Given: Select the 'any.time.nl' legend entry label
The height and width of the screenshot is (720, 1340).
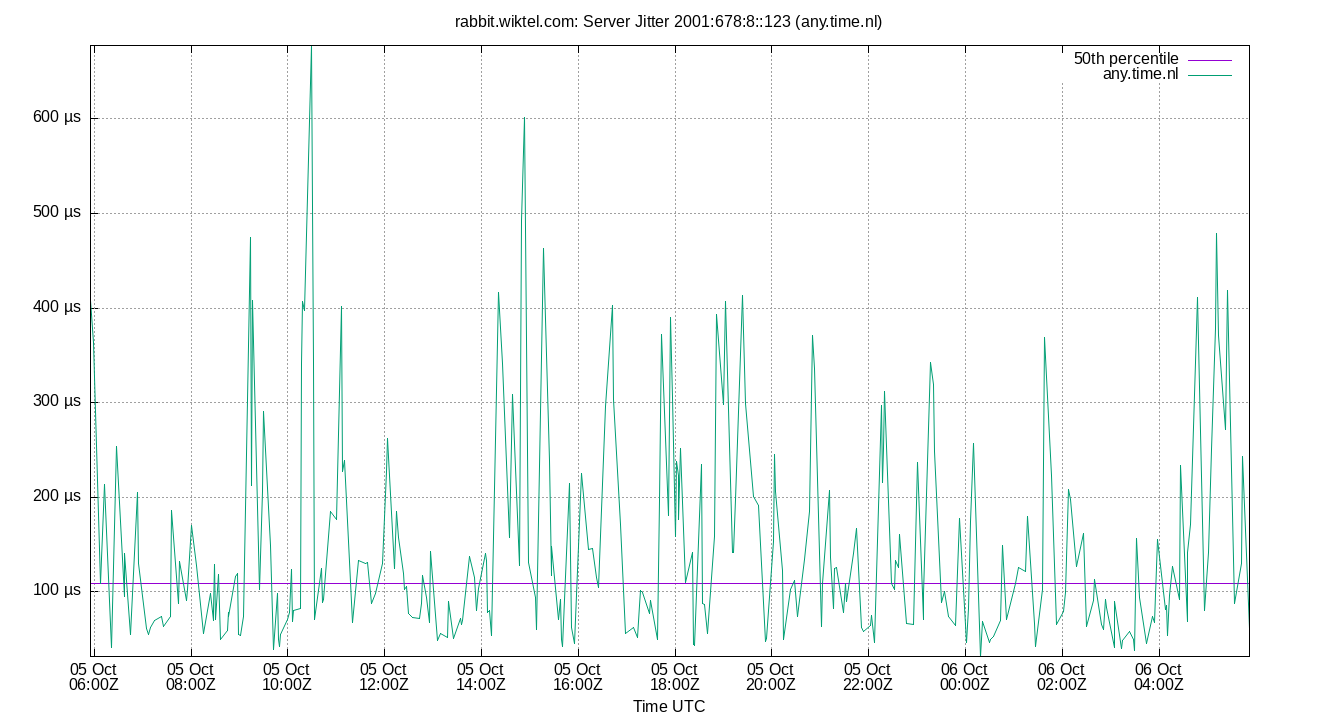Looking at the screenshot, I should tap(1140, 75).
